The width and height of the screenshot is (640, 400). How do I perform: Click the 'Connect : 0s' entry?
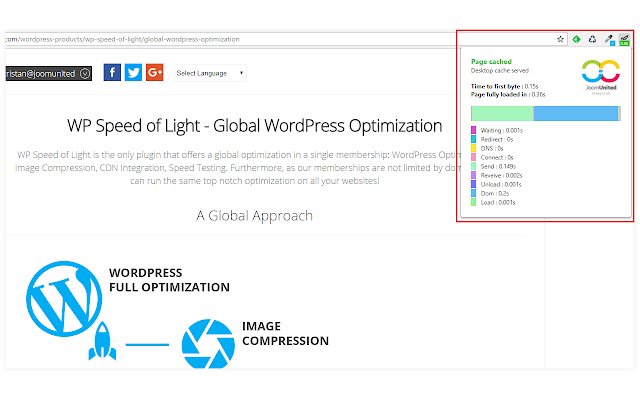click(x=497, y=157)
